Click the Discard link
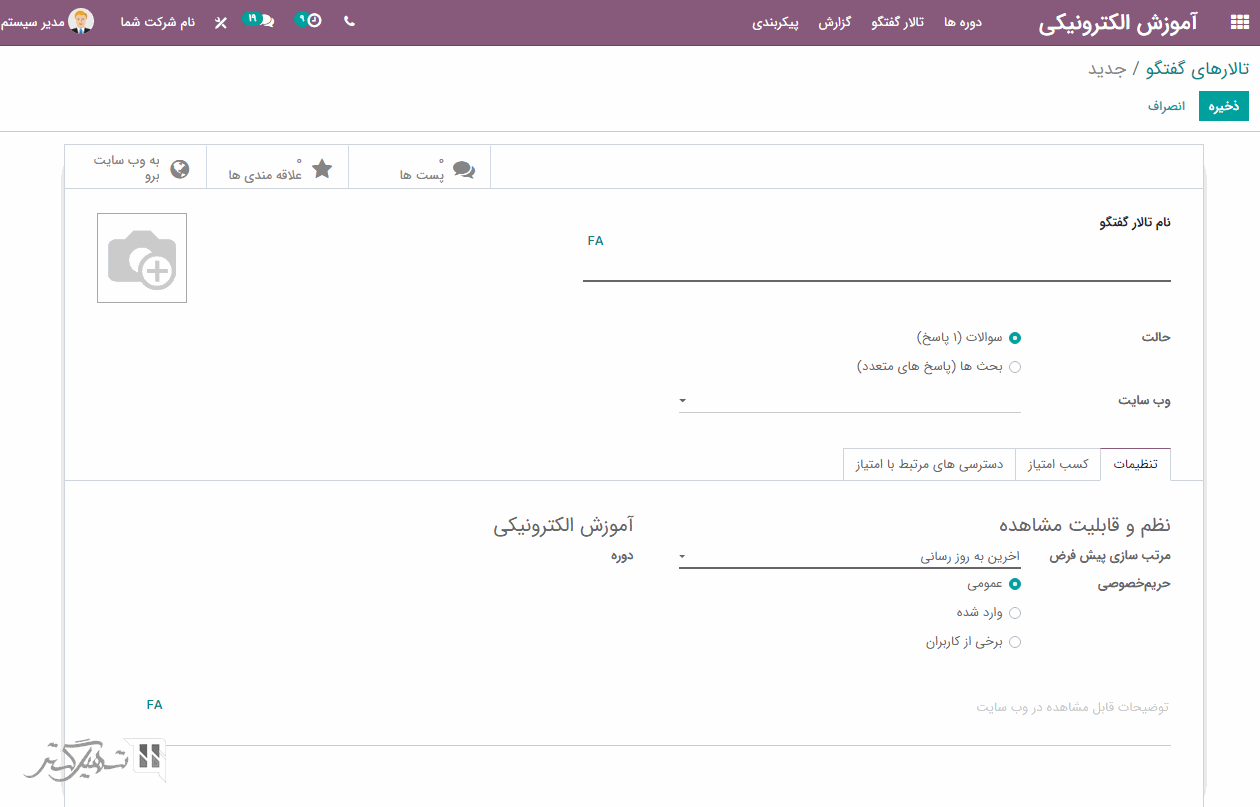Screen dimensions: 1260x807 [1166, 106]
